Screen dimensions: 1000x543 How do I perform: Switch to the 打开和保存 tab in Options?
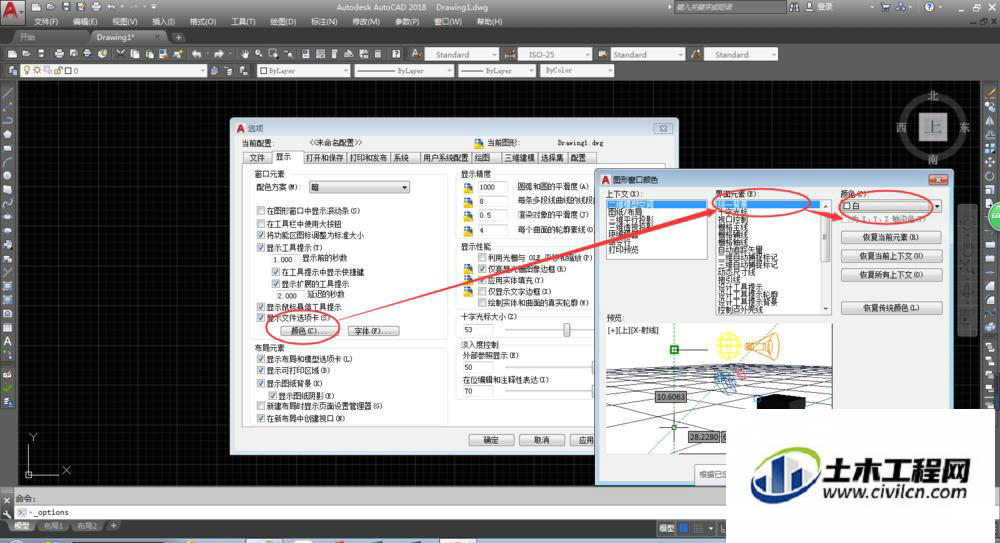click(325, 158)
